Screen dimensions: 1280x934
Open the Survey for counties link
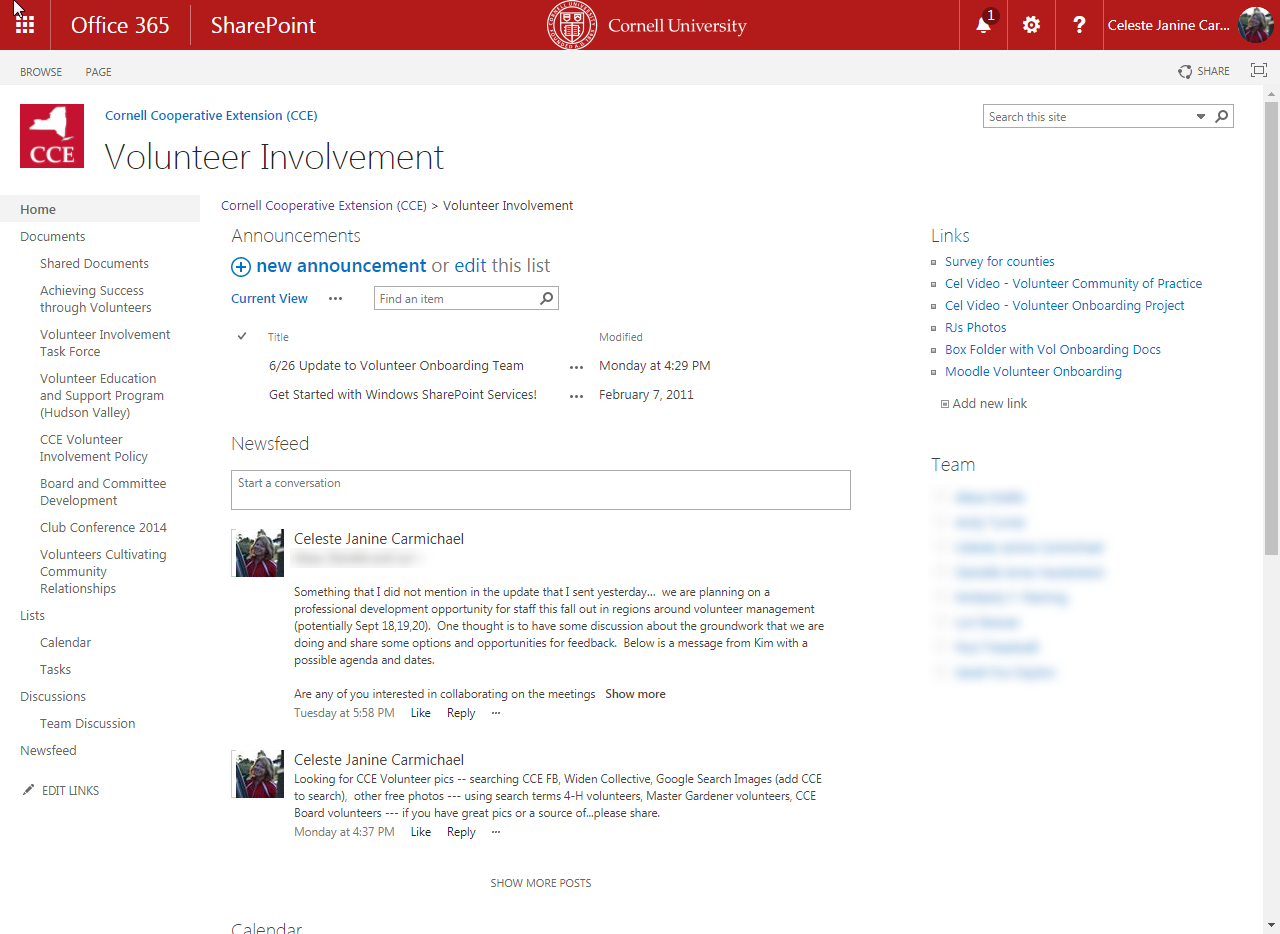click(999, 262)
